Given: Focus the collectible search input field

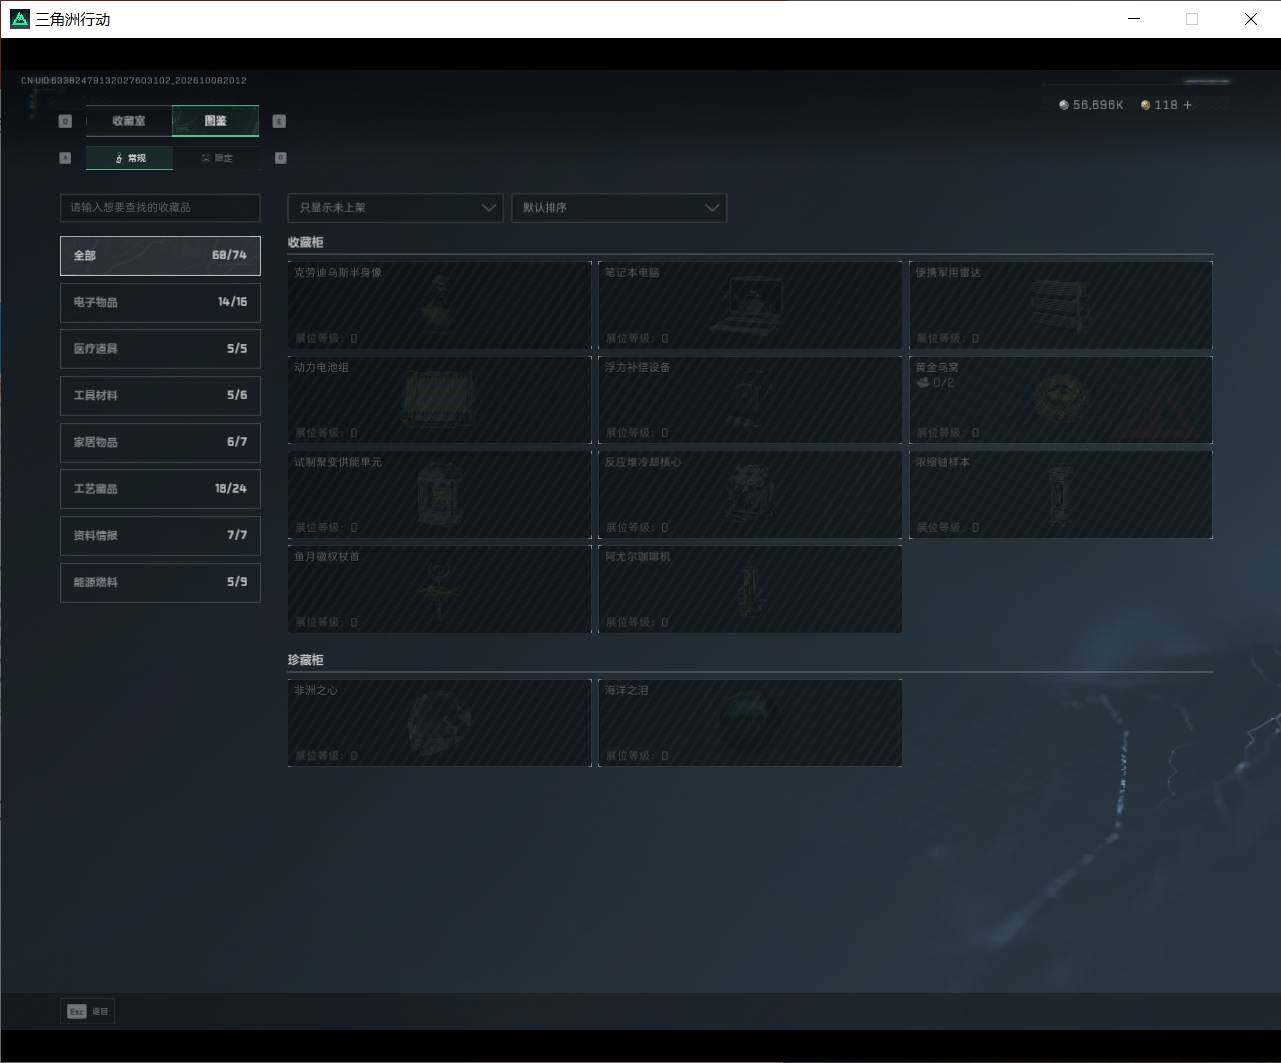Looking at the screenshot, I should point(160,208).
